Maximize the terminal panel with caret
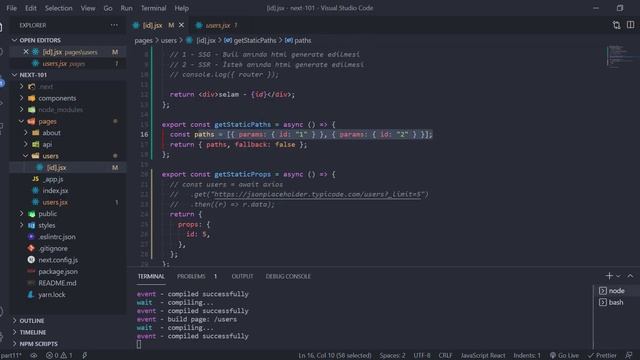This screenshot has width=640, height=360. tap(630, 276)
